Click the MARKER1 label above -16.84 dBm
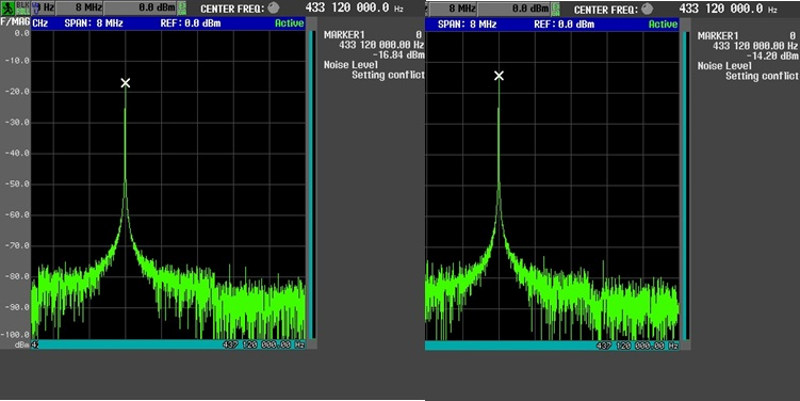800x401 pixels. (344, 35)
